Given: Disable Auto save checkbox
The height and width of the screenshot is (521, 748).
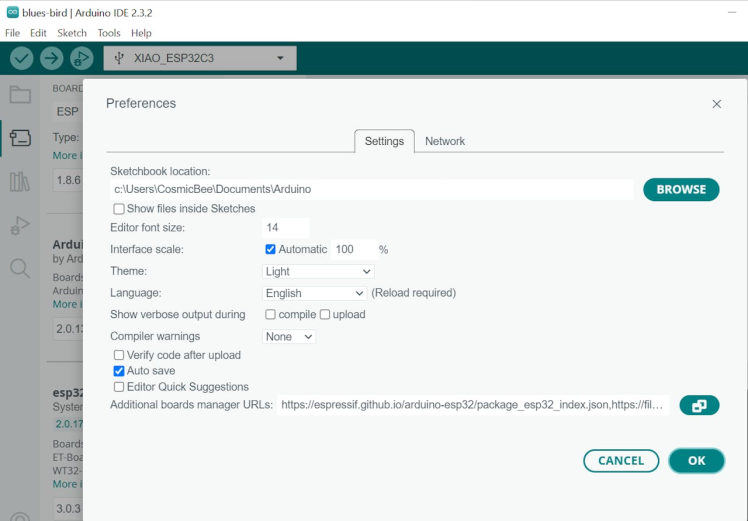Looking at the screenshot, I should tap(119, 371).
